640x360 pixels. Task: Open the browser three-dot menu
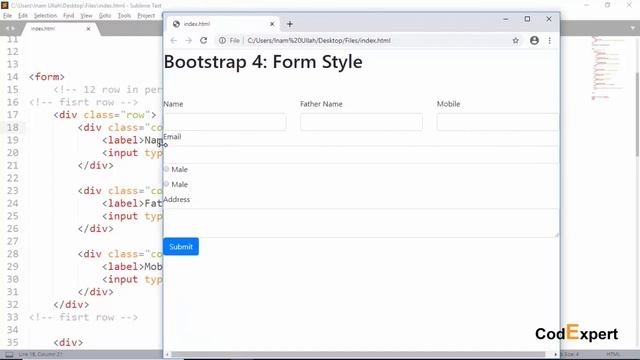549,40
